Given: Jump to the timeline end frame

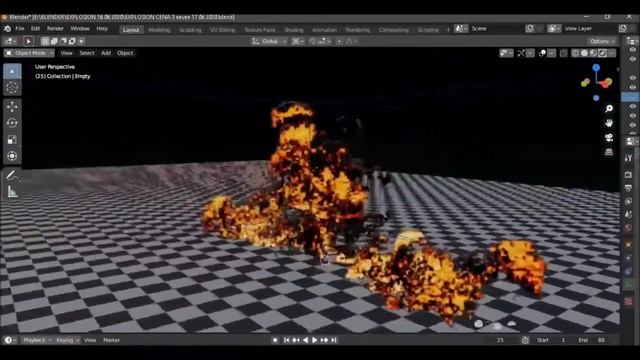Looking at the screenshot, I should (x=334, y=340).
